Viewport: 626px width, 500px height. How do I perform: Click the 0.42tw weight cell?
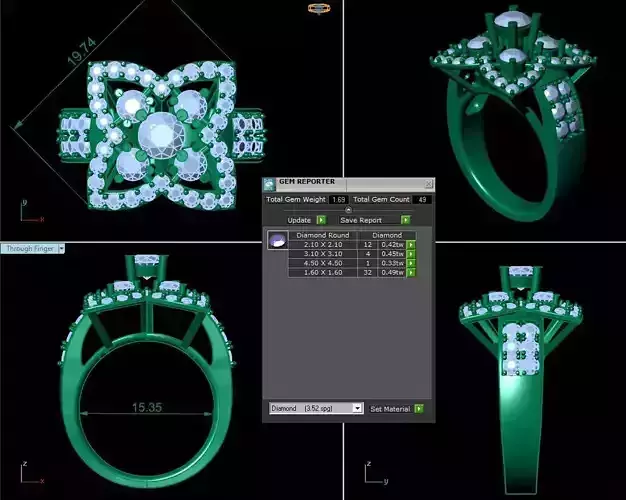[x=392, y=244]
